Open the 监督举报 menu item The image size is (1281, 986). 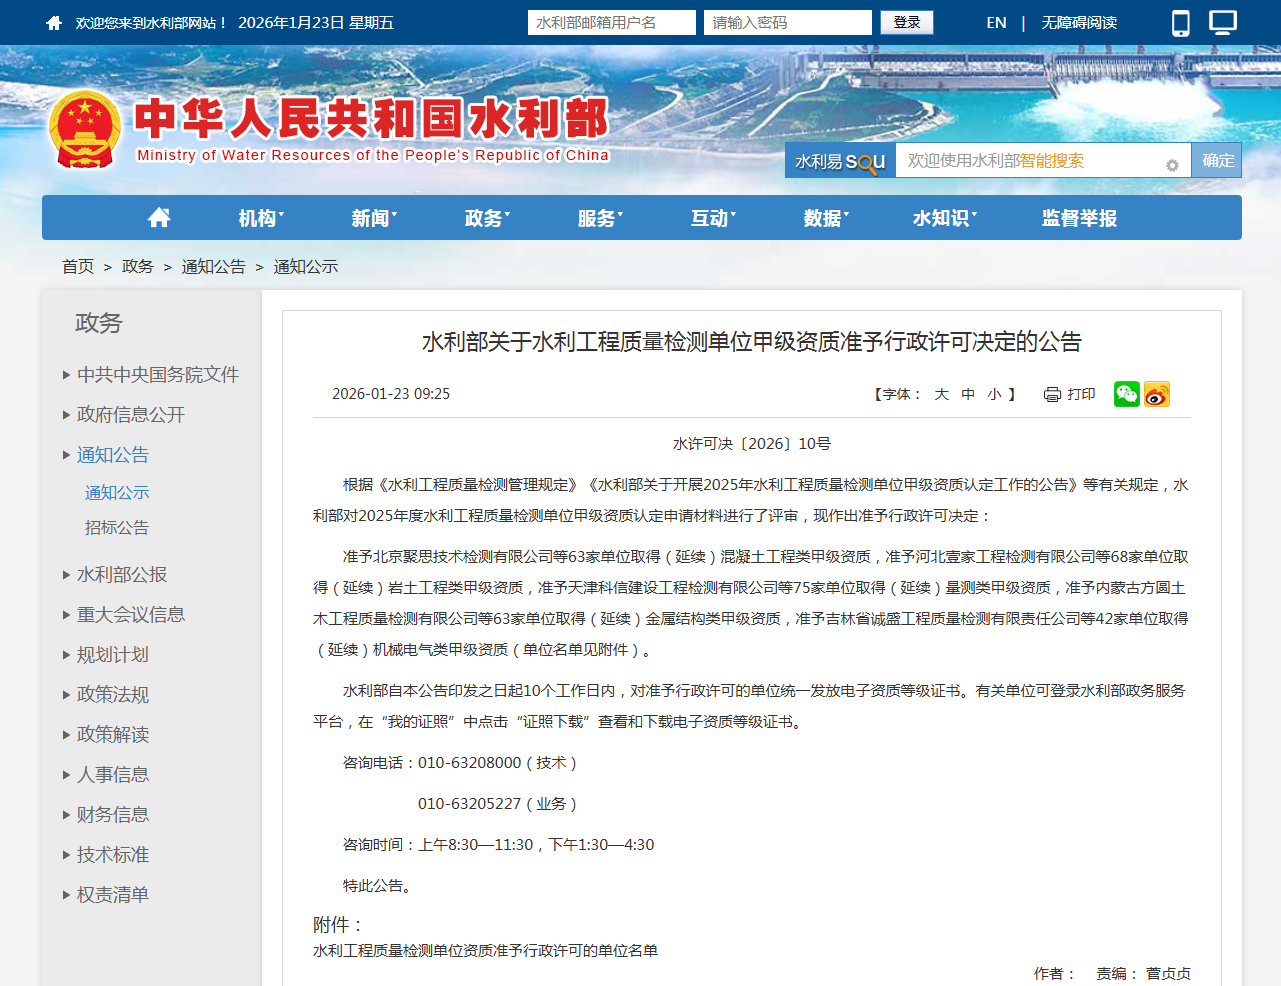(1079, 218)
